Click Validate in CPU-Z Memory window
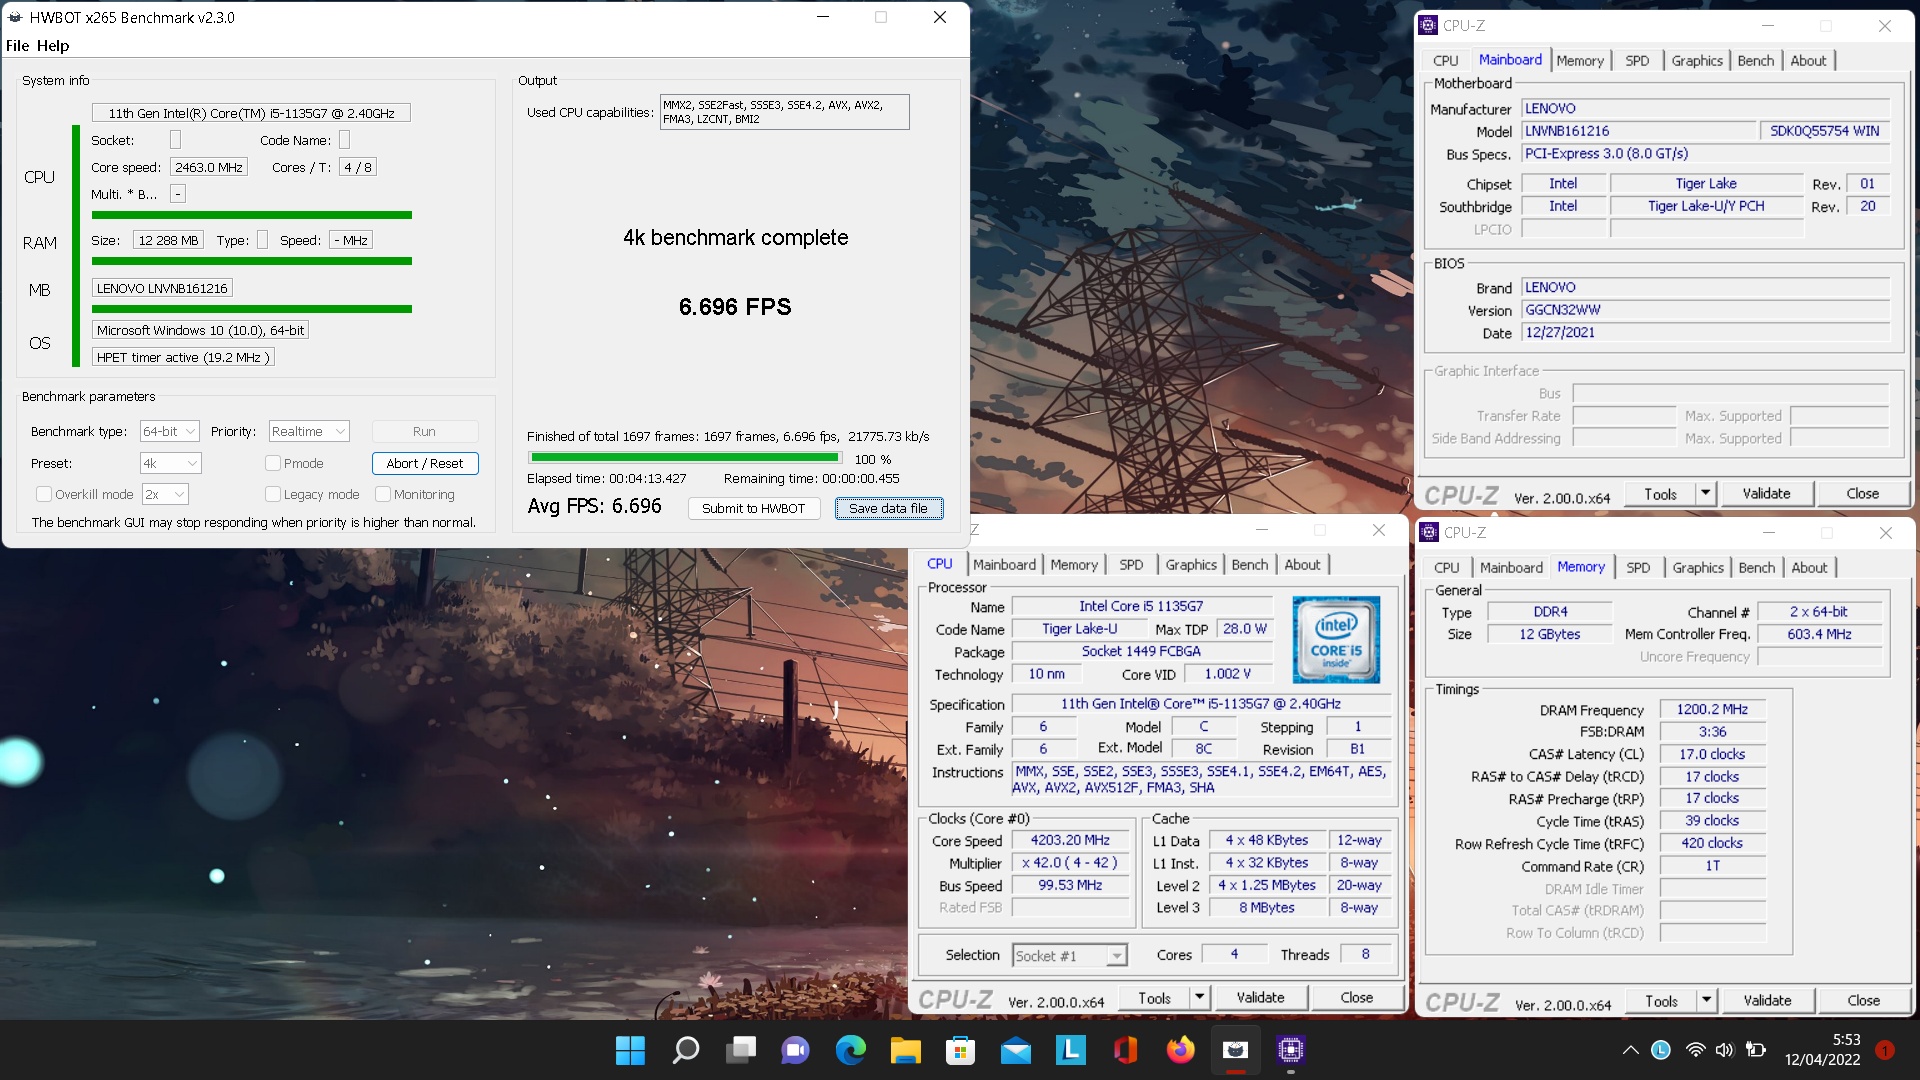Screen dimensions: 1920x1080 click(1767, 1000)
